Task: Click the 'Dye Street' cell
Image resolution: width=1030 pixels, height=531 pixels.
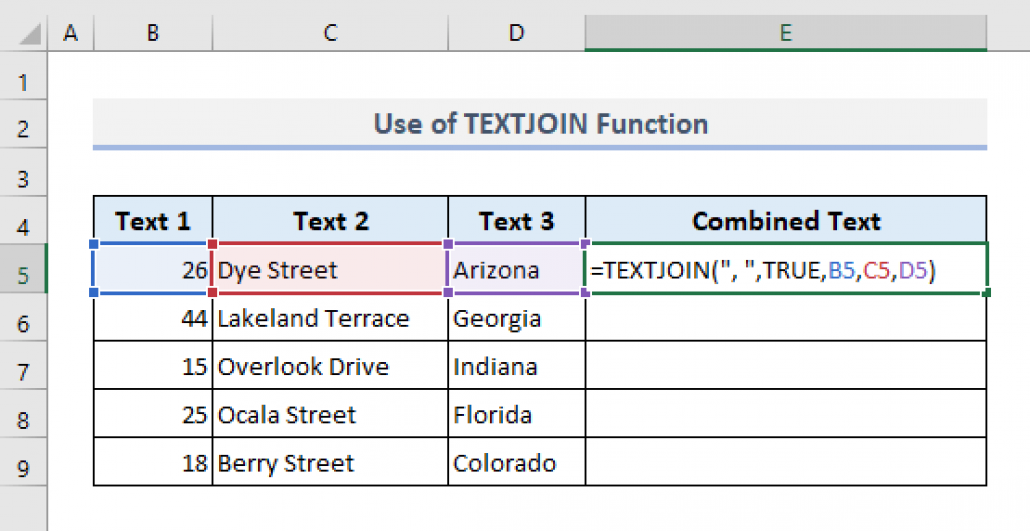Action: pyautogui.click(x=330, y=269)
